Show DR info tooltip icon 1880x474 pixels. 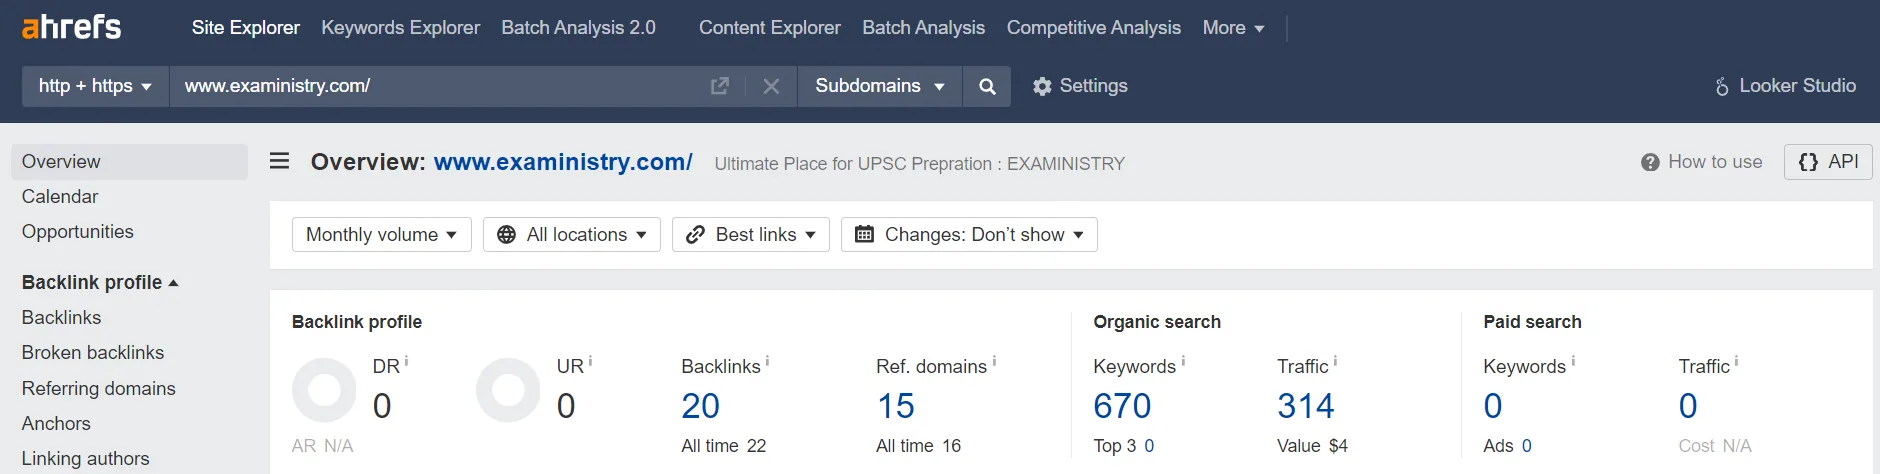point(406,361)
